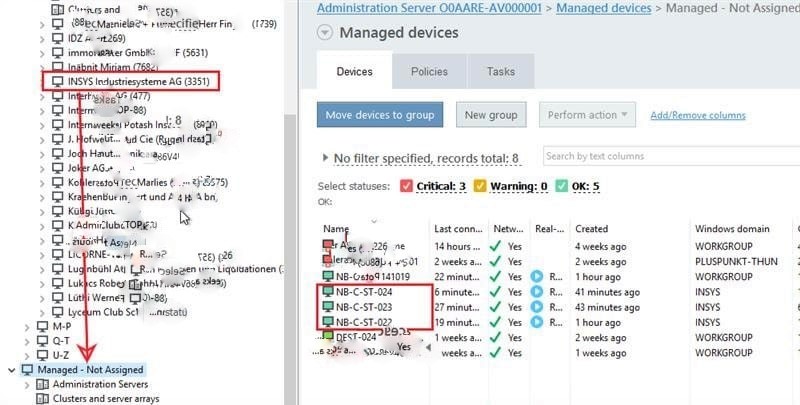The image size is (800, 405).
Task: Open Administration Servers under Not Assigned
Action: click(100, 384)
